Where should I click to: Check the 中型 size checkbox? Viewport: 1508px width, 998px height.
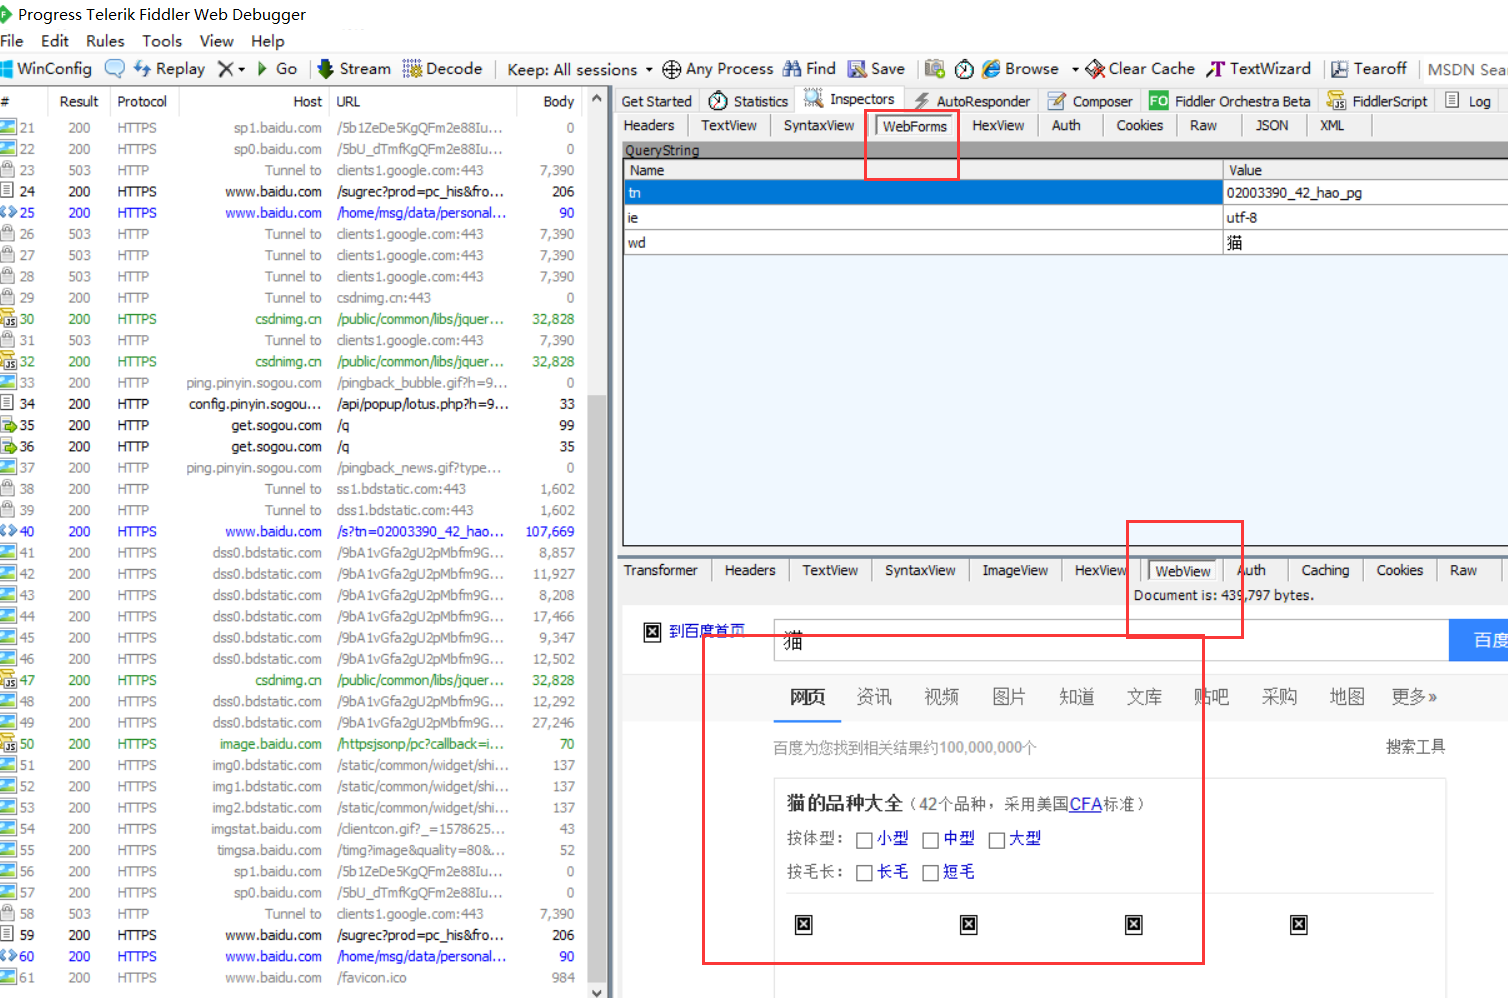click(x=930, y=840)
